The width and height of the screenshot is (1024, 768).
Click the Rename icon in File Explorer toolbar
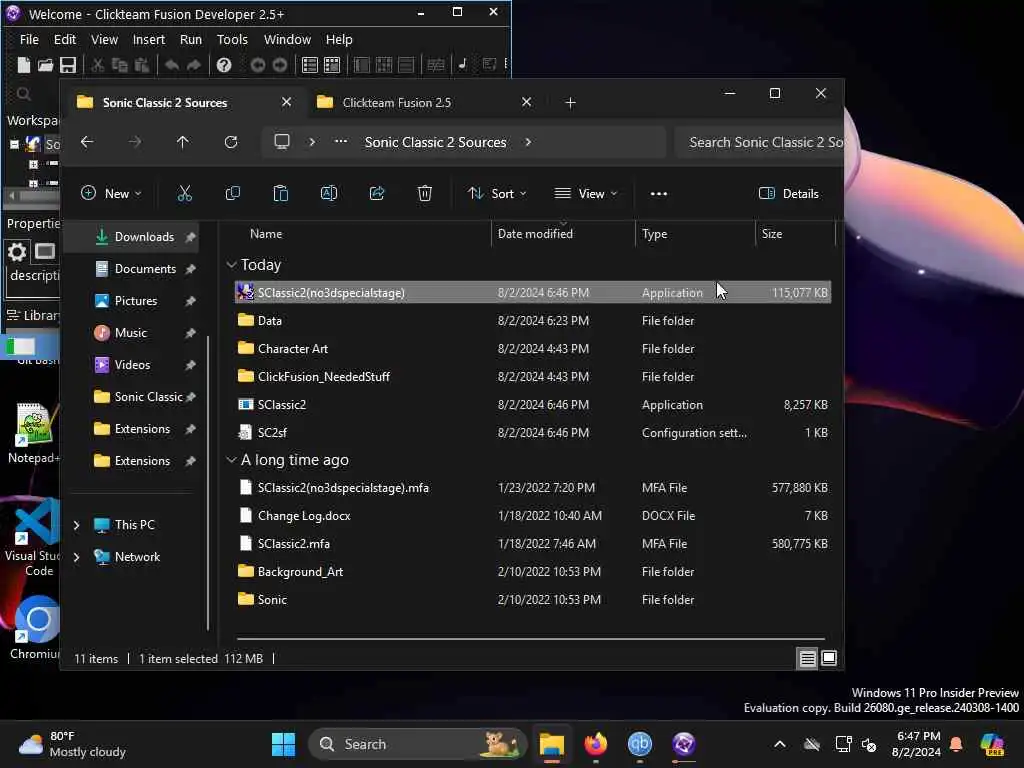(328, 193)
